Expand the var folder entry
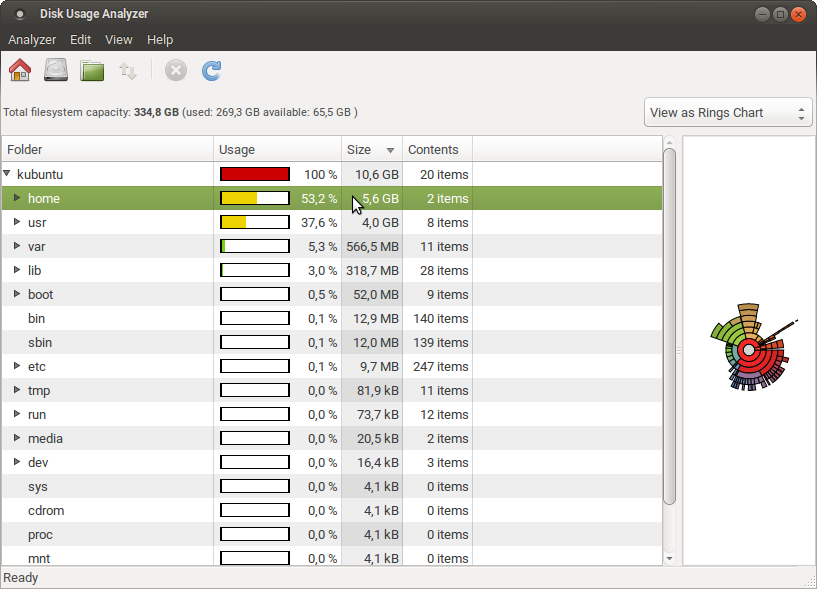This screenshot has width=817, height=589. point(18,246)
